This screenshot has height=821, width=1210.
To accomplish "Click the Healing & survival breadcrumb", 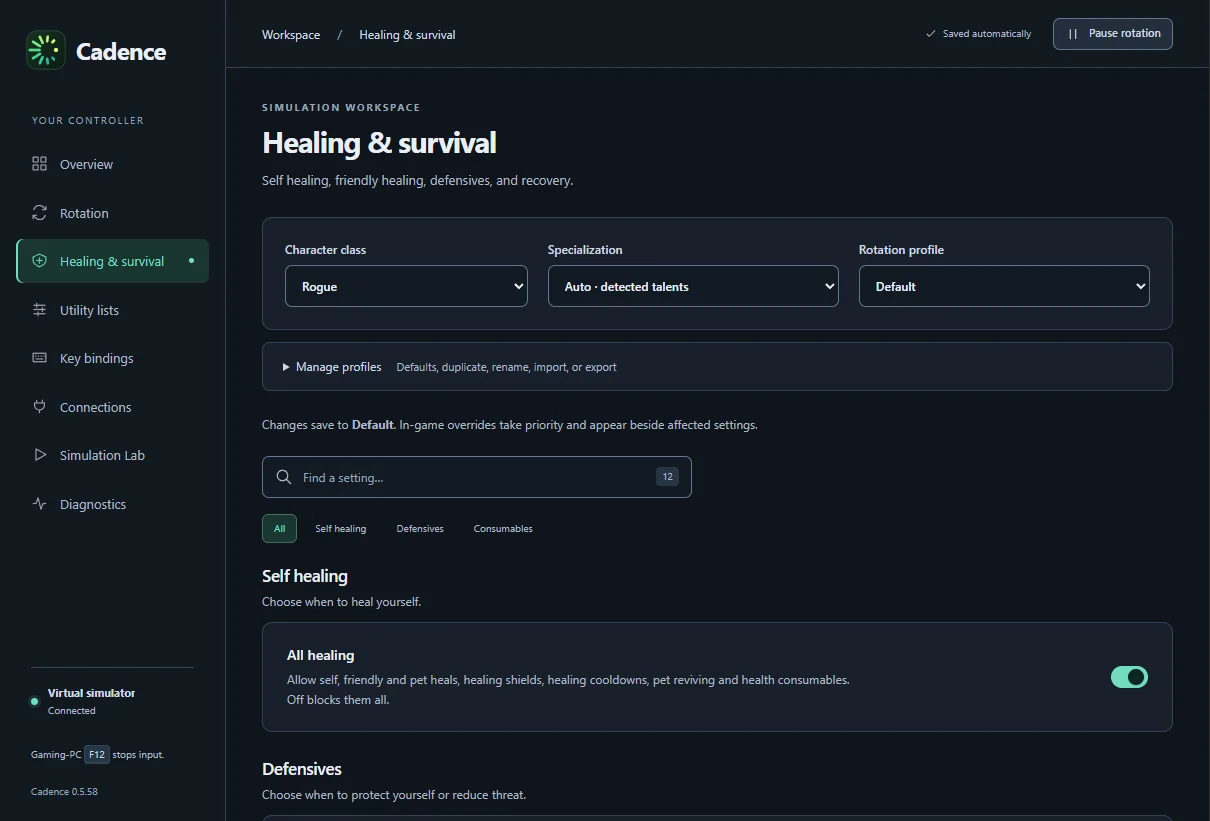I will point(407,35).
